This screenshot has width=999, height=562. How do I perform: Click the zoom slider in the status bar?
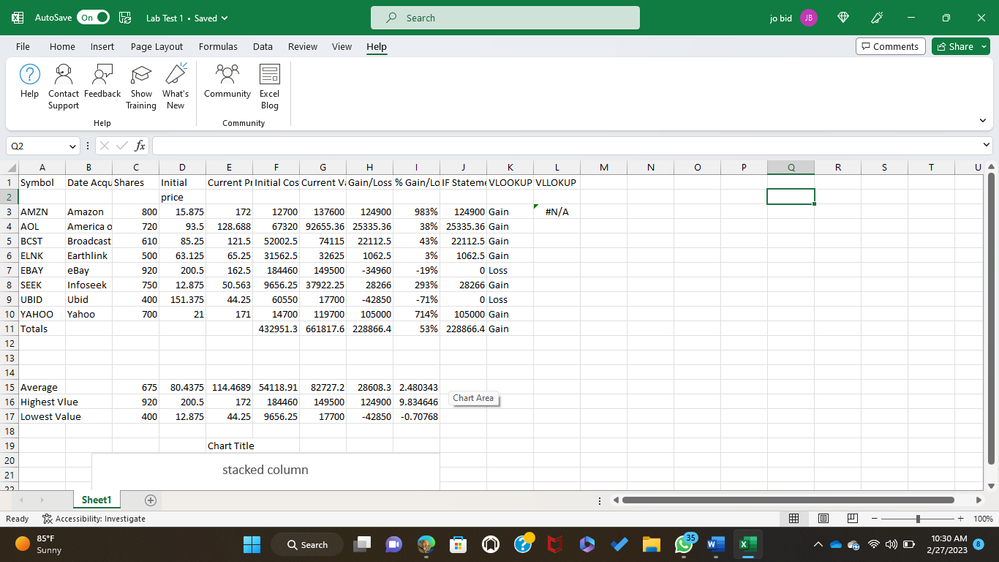[x=917, y=518]
